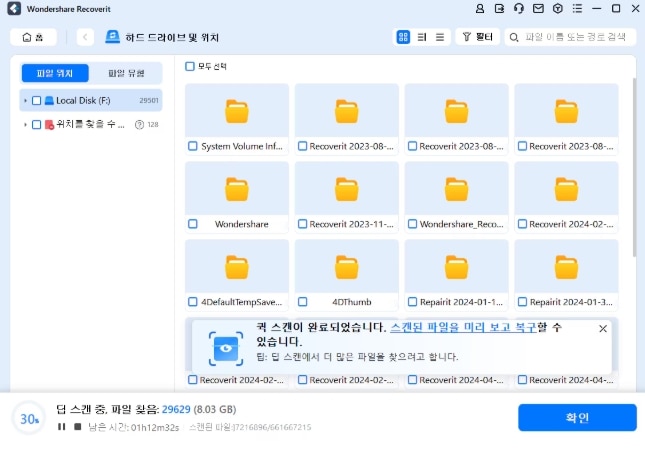Open the System Volume Inf... folder thumbnail
The image size is (645, 453).
point(237,111)
